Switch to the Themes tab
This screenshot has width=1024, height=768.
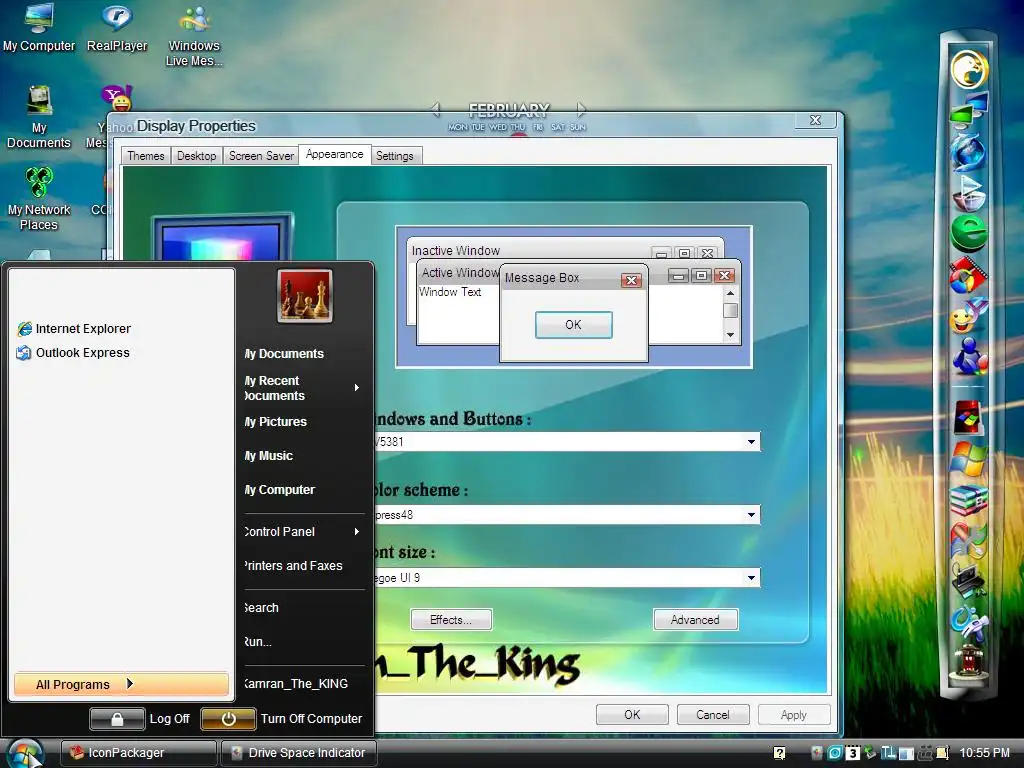click(146, 155)
